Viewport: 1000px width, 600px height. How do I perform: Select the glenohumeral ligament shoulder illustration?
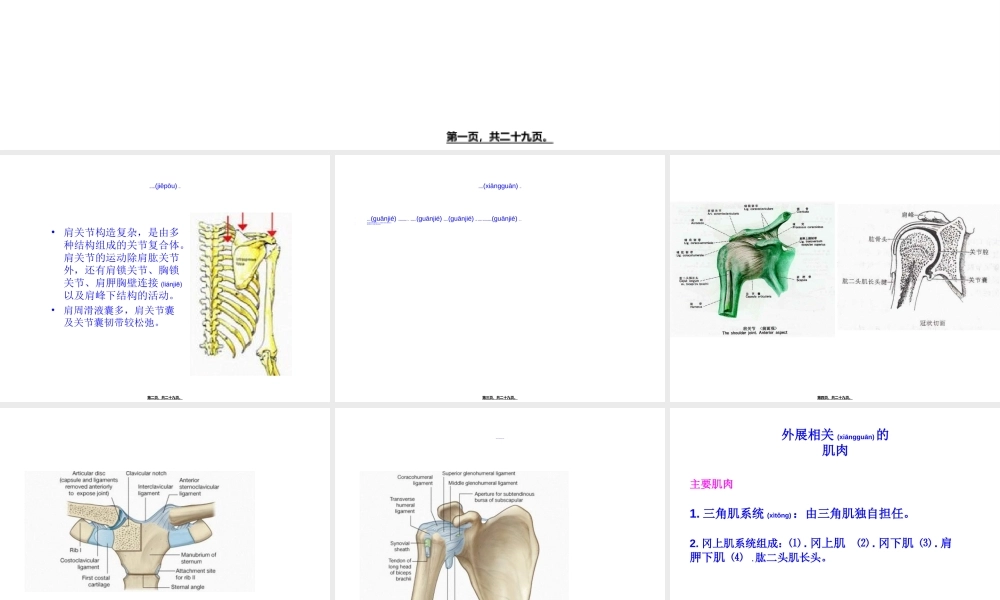point(464,535)
